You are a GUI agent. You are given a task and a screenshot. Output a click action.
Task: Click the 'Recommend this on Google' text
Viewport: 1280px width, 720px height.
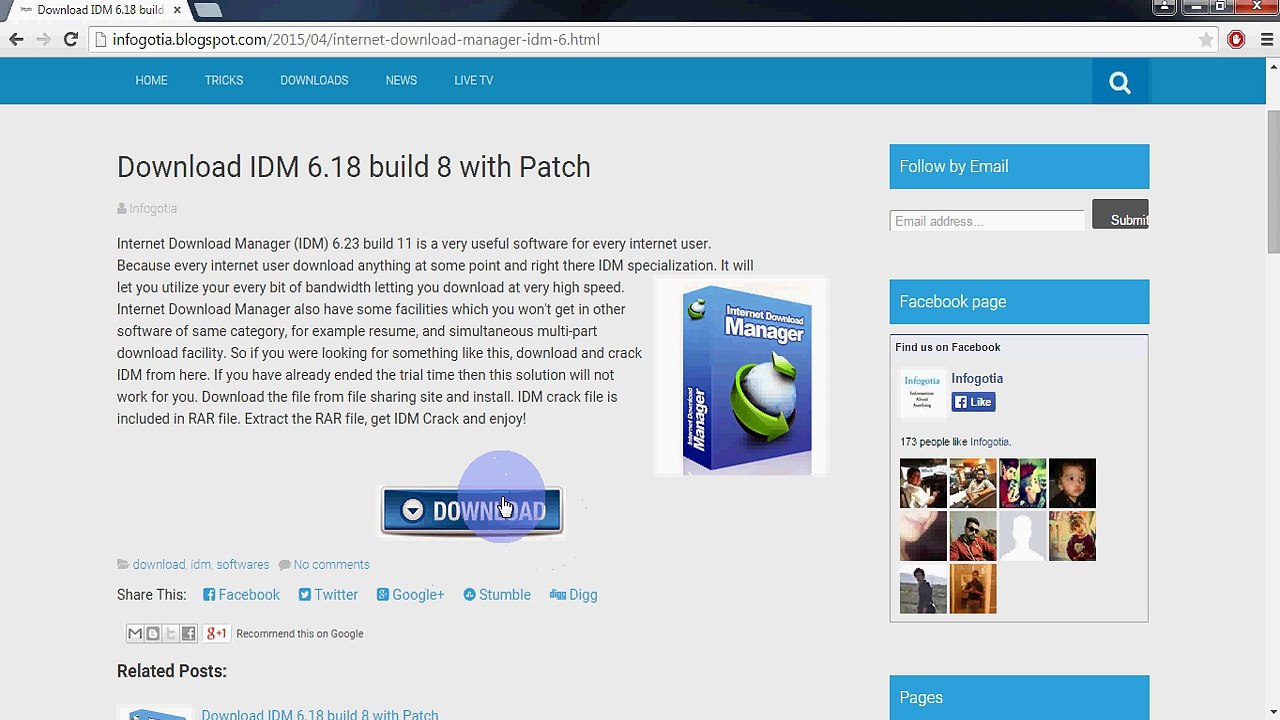click(x=300, y=633)
